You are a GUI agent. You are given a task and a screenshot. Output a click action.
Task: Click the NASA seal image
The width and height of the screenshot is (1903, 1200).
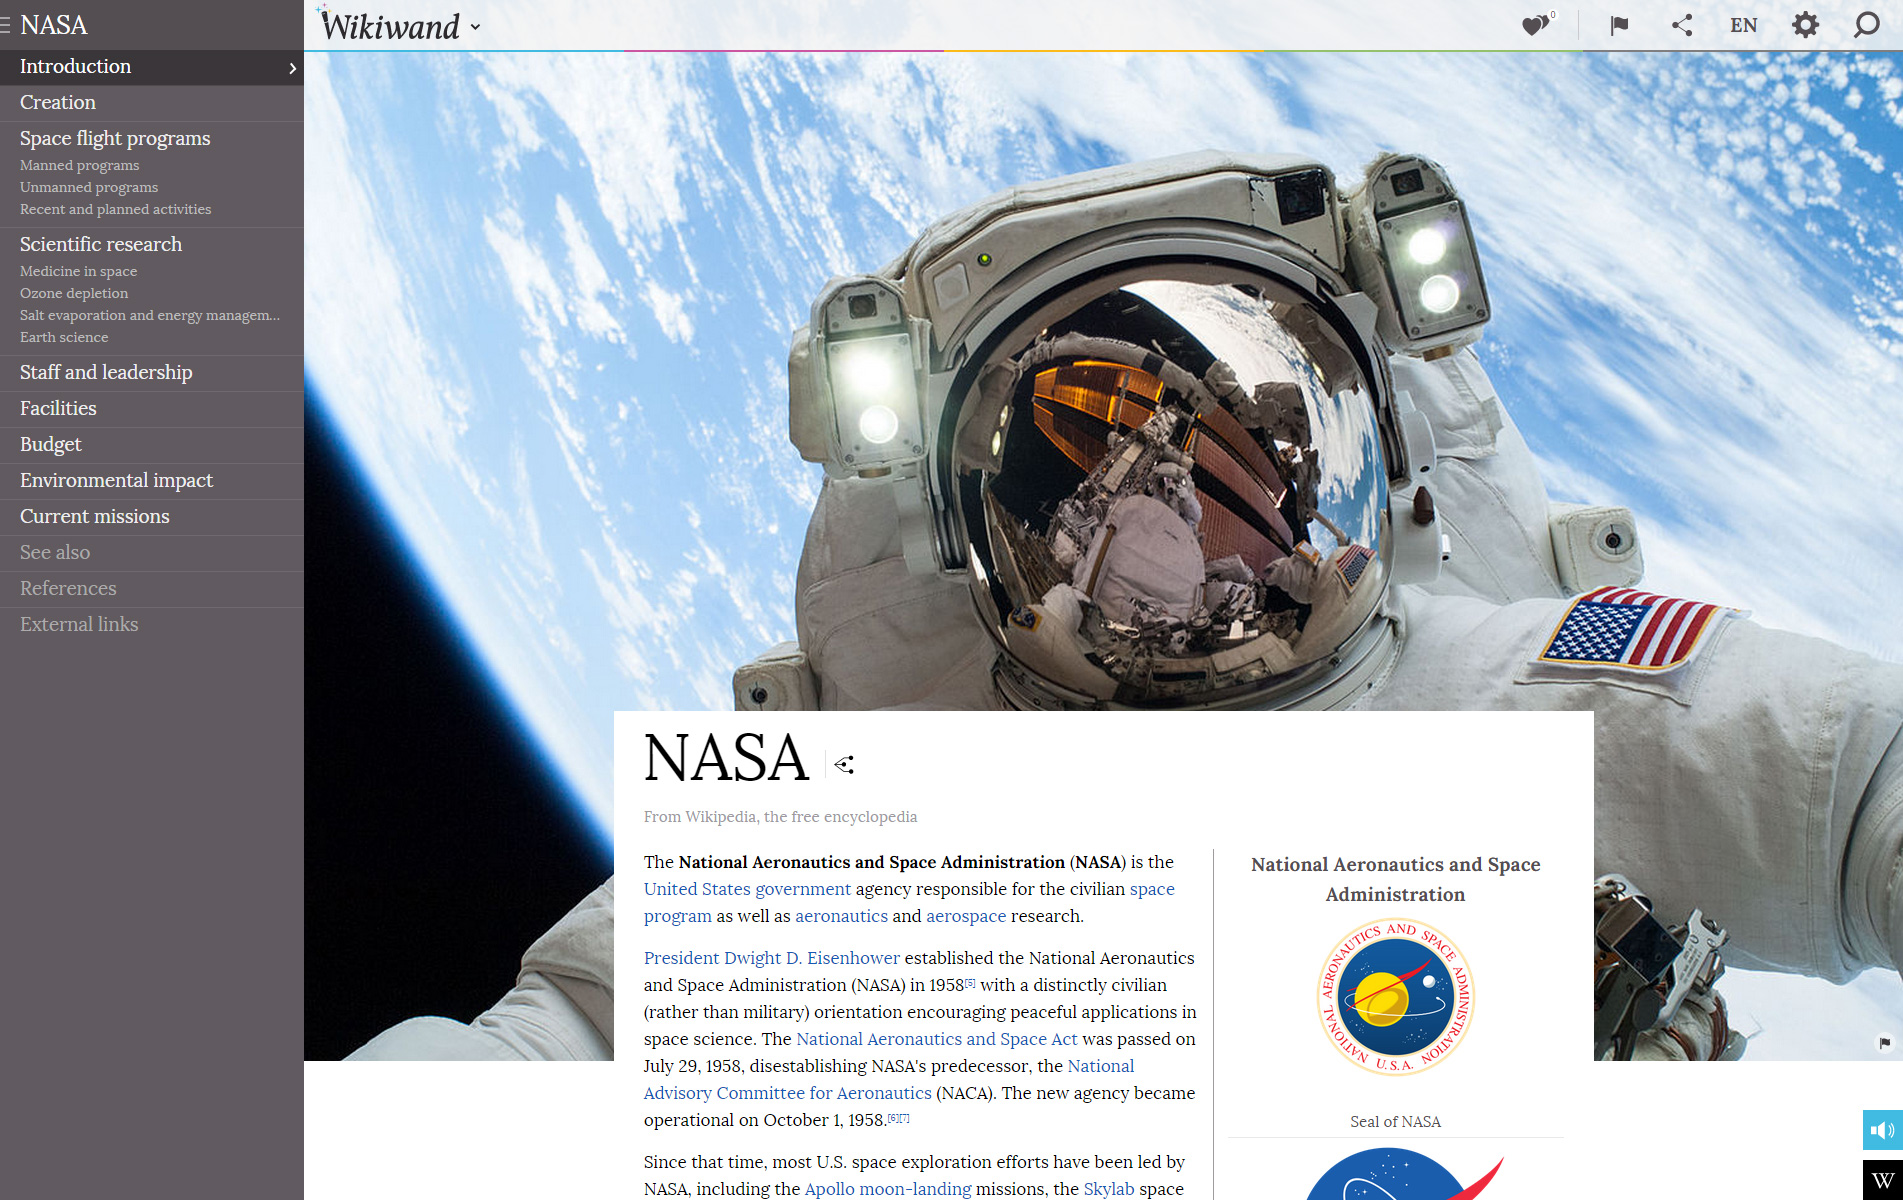pos(1395,996)
